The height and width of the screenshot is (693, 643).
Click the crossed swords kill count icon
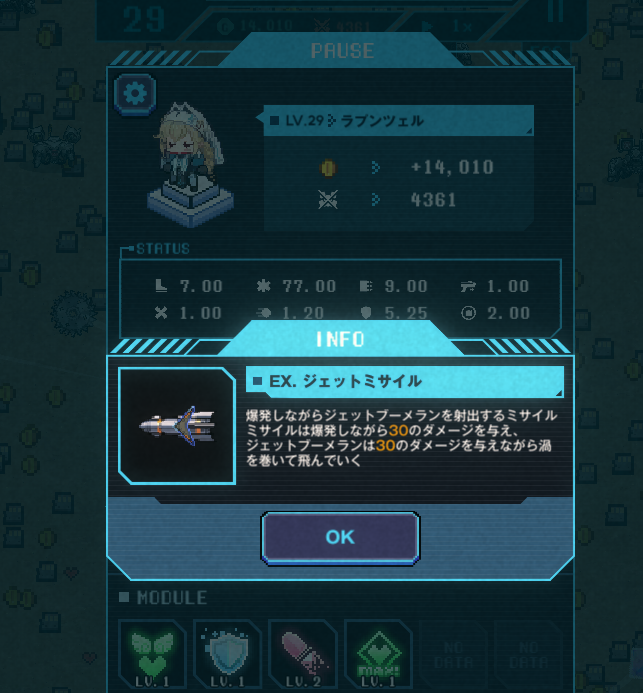tap(328, 200)
